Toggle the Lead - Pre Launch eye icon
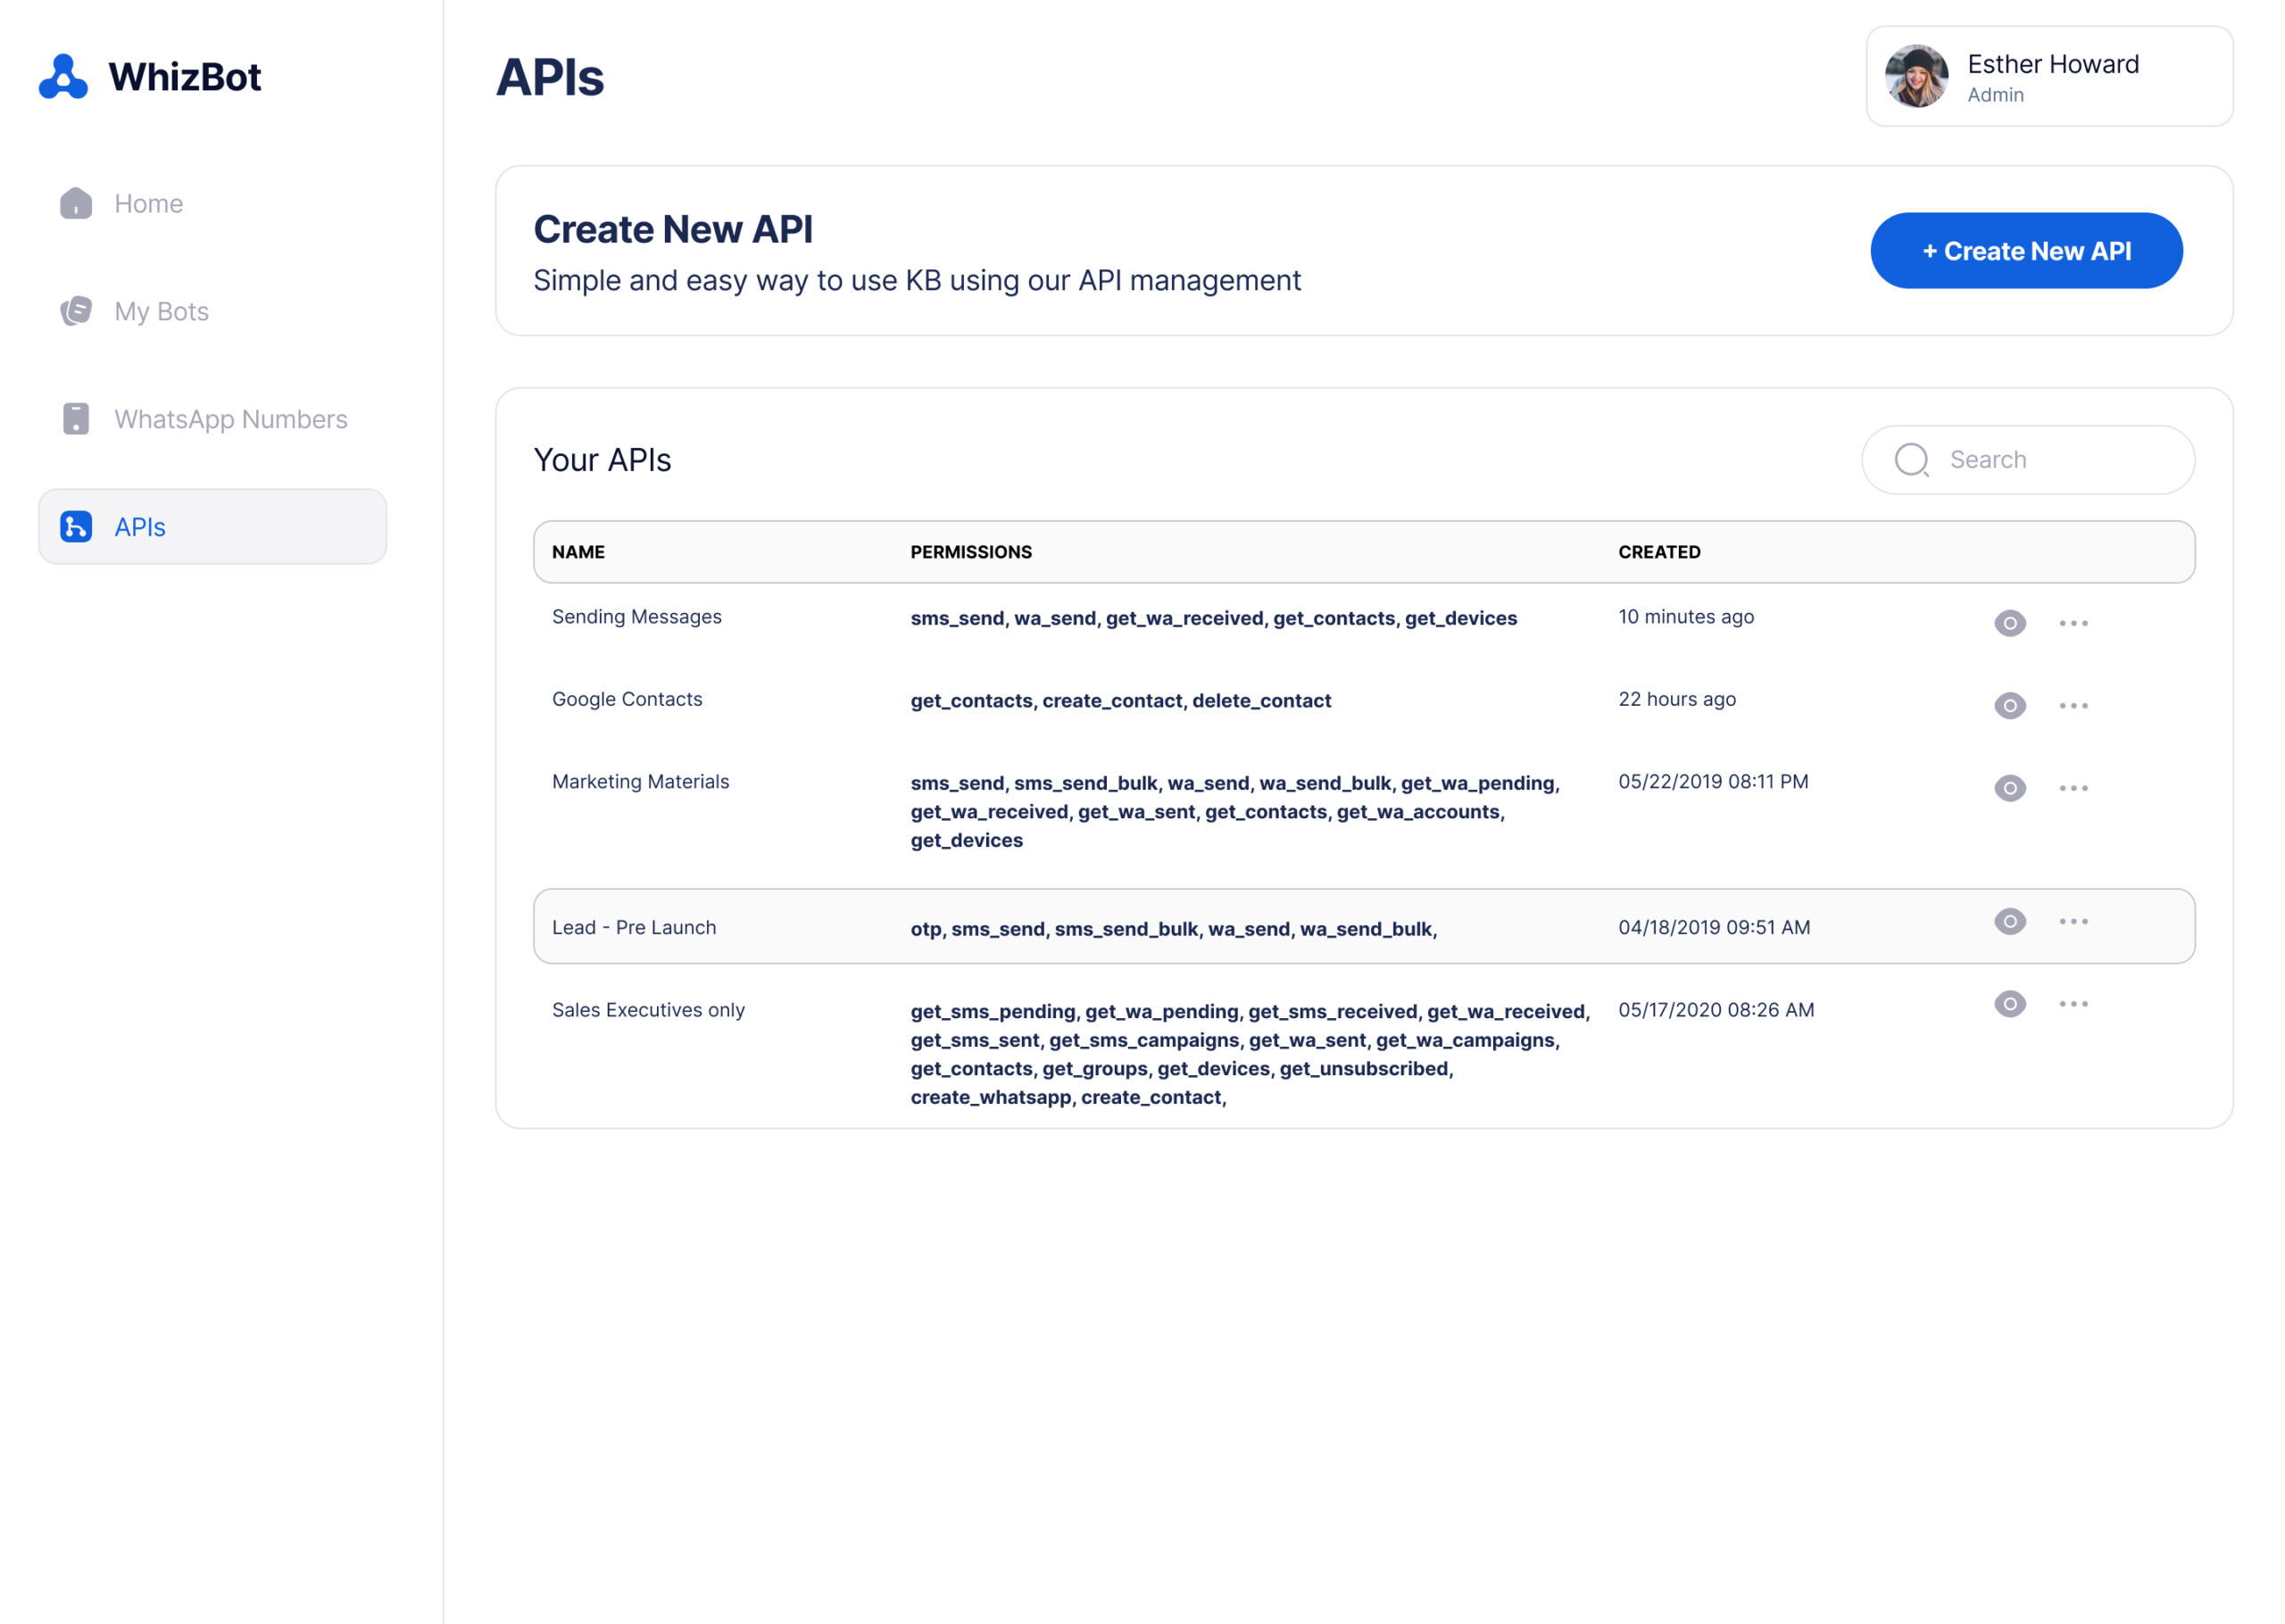The width and height of the screenshot is (2285, 1624). coord(2009,921)
